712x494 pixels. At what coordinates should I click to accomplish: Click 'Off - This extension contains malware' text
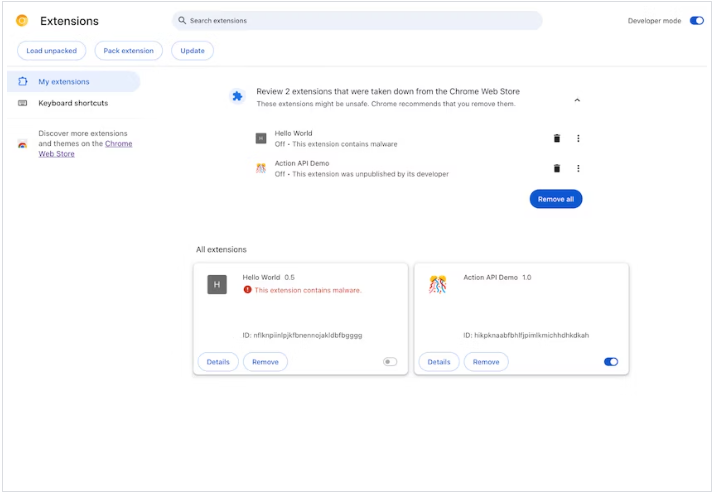[x=336, y=144]
